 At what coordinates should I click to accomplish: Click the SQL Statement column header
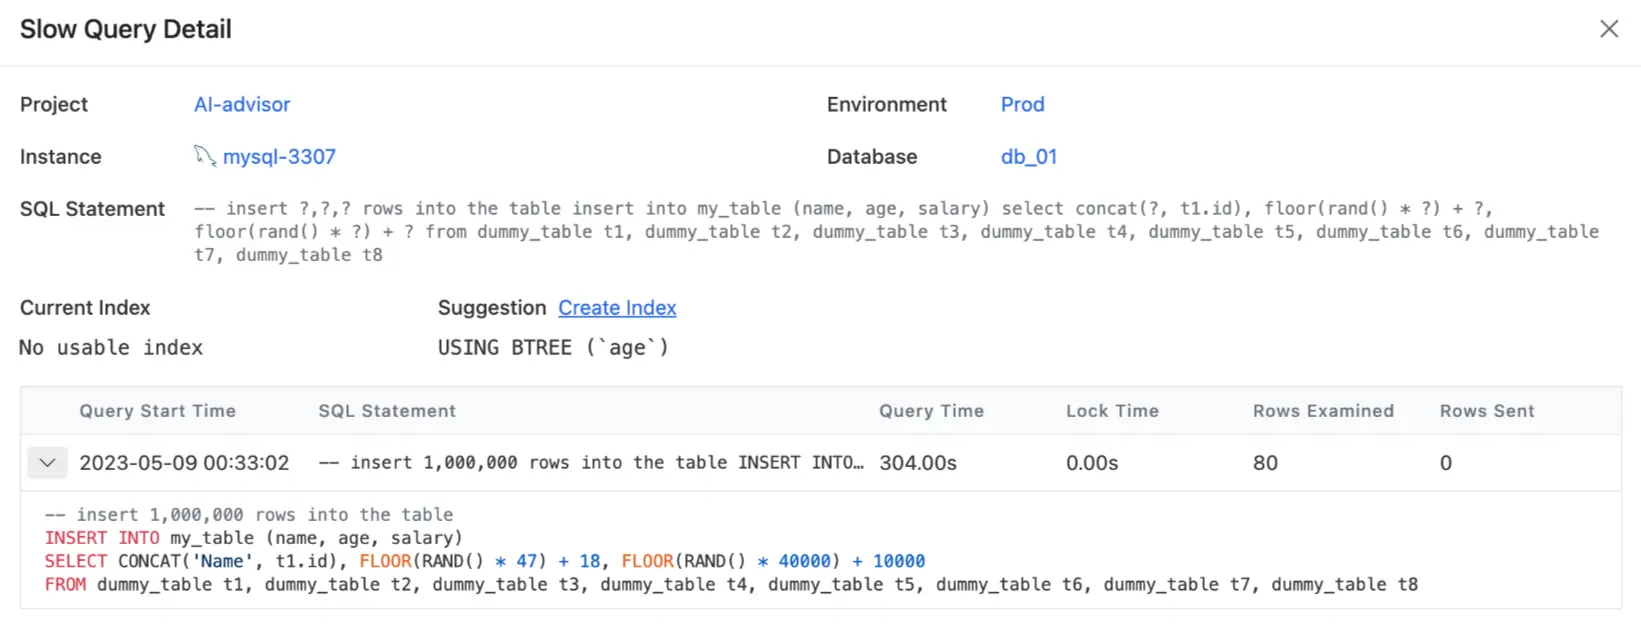point(387,411)
